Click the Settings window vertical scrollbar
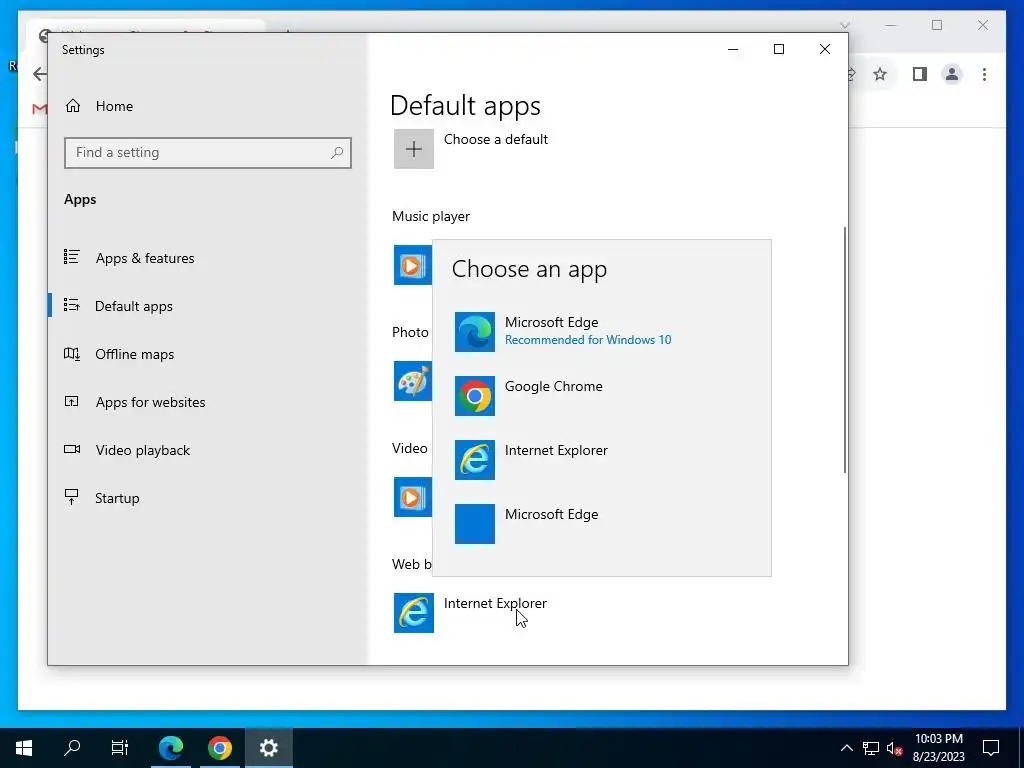The width and height of the screenshot is (1024, 768). tap(845, 350)
